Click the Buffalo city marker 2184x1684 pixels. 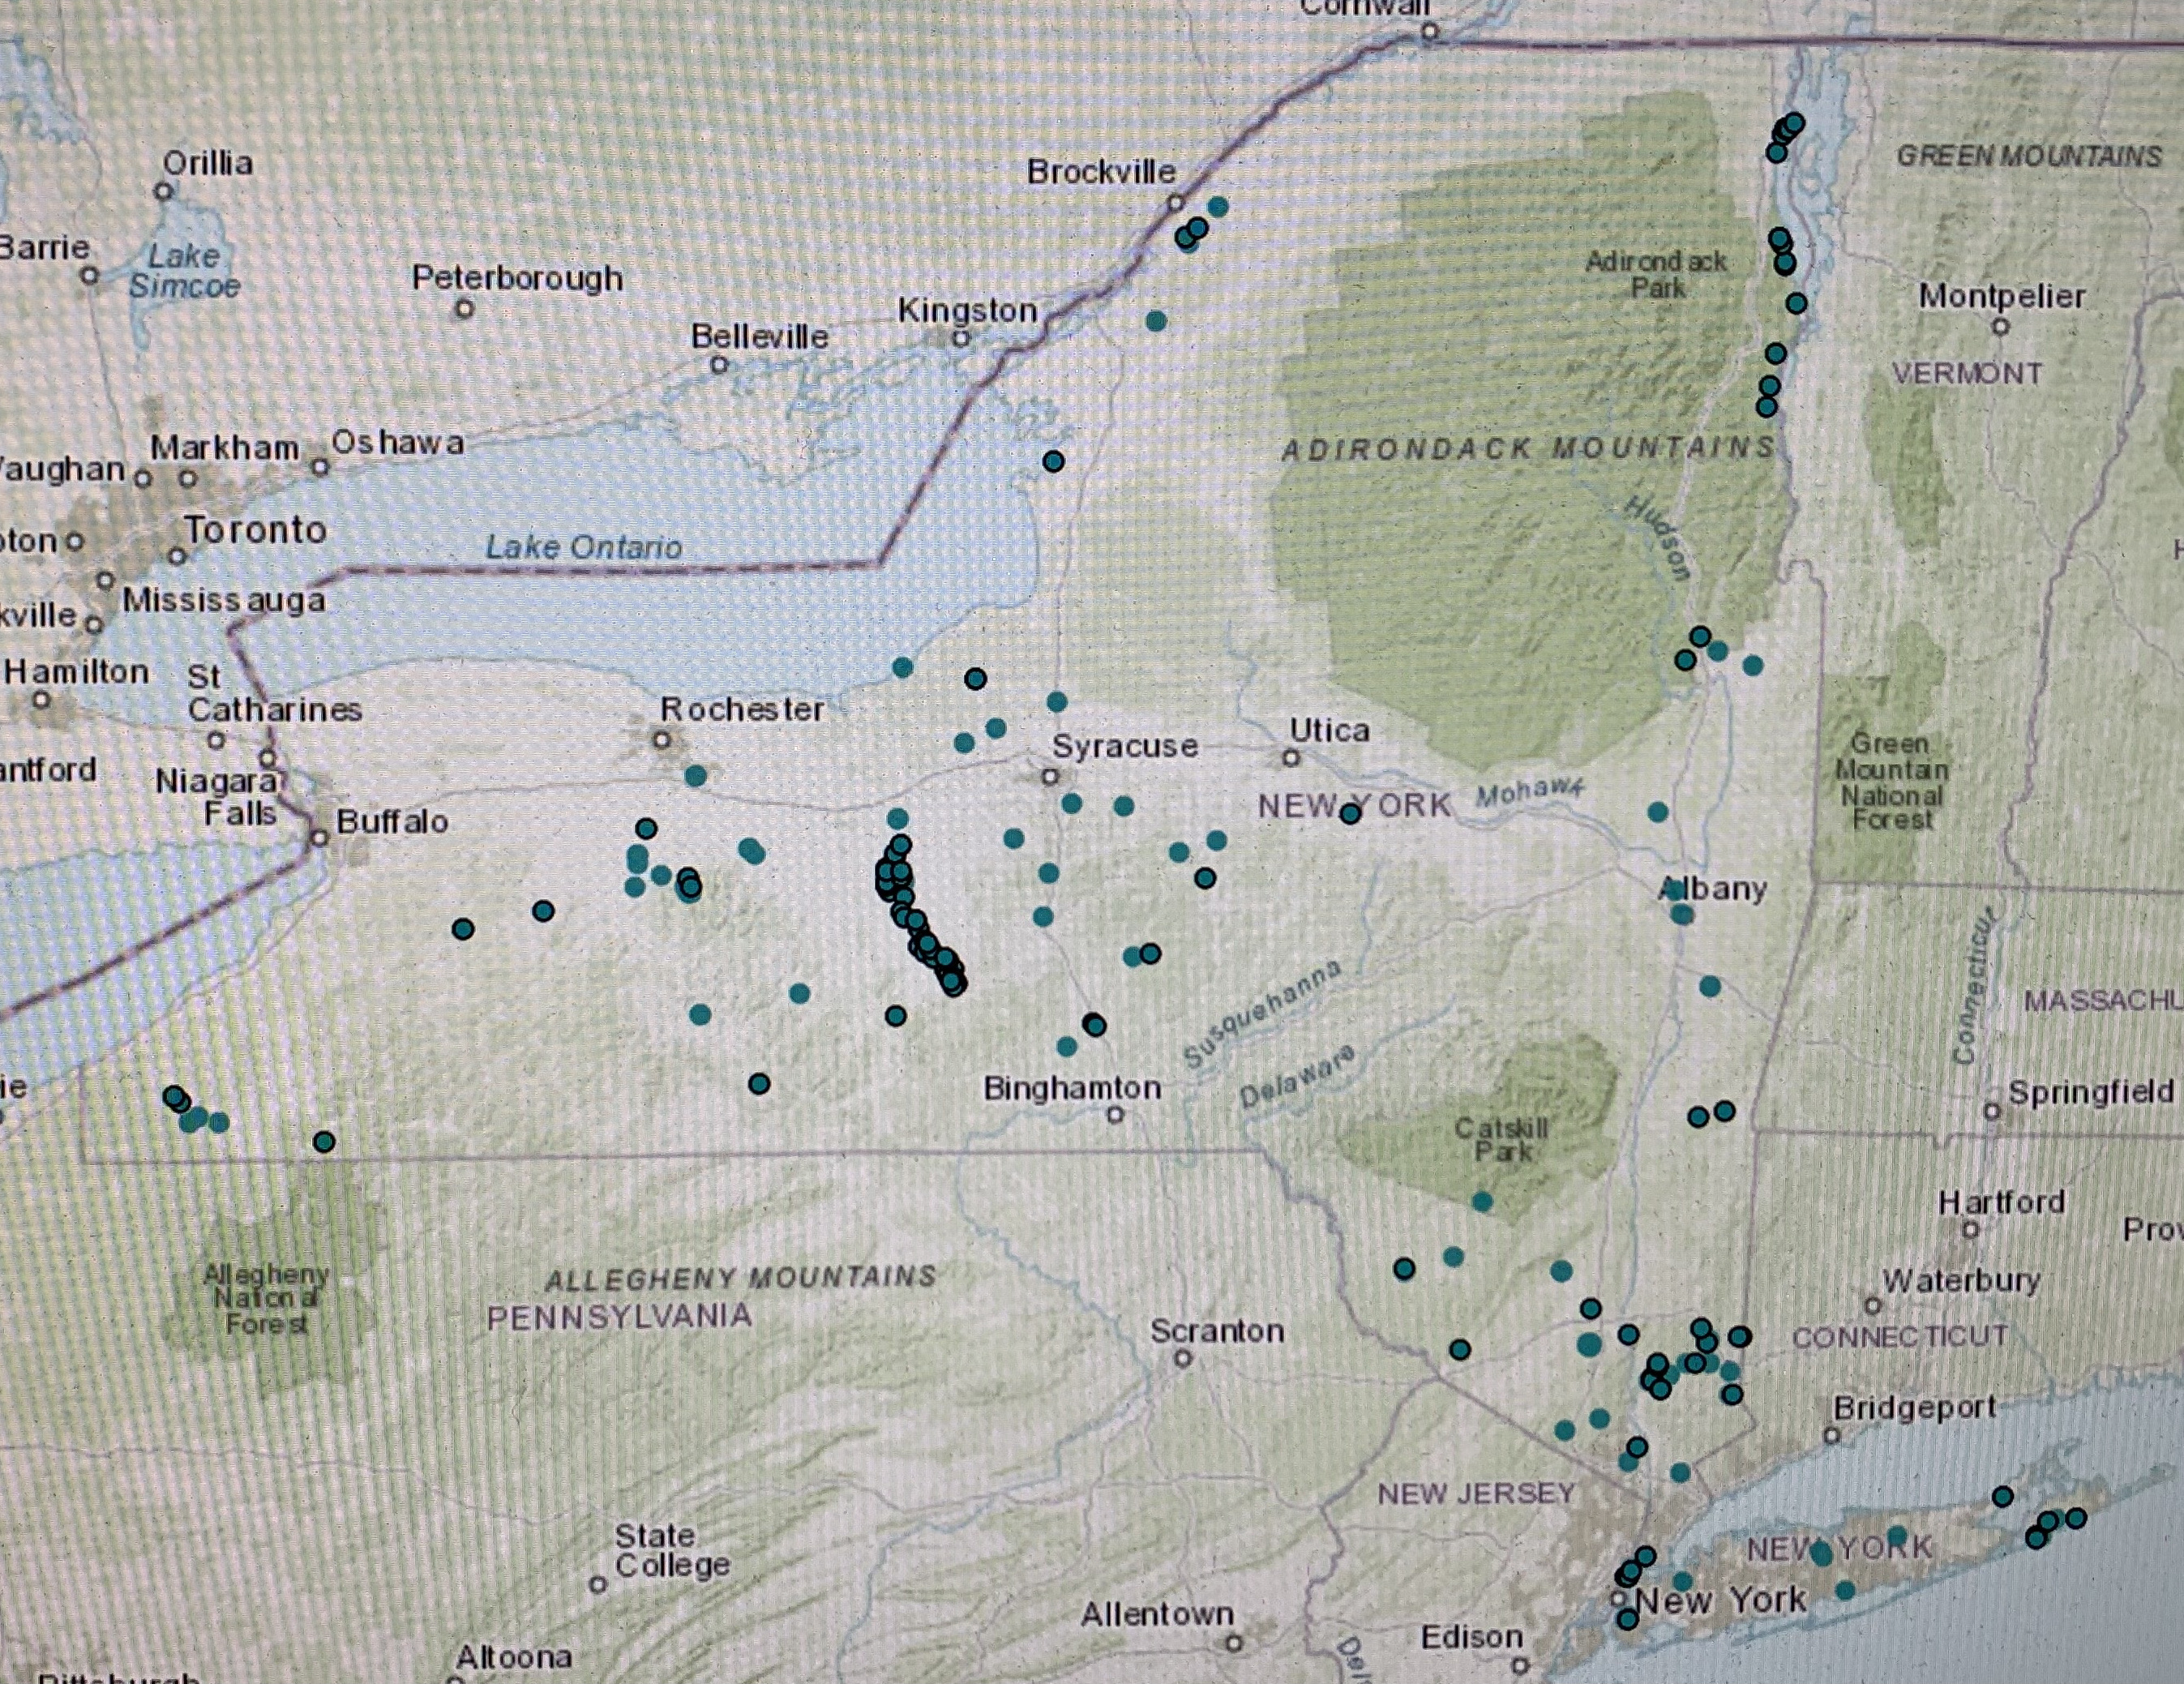click(x=319, y=837)
